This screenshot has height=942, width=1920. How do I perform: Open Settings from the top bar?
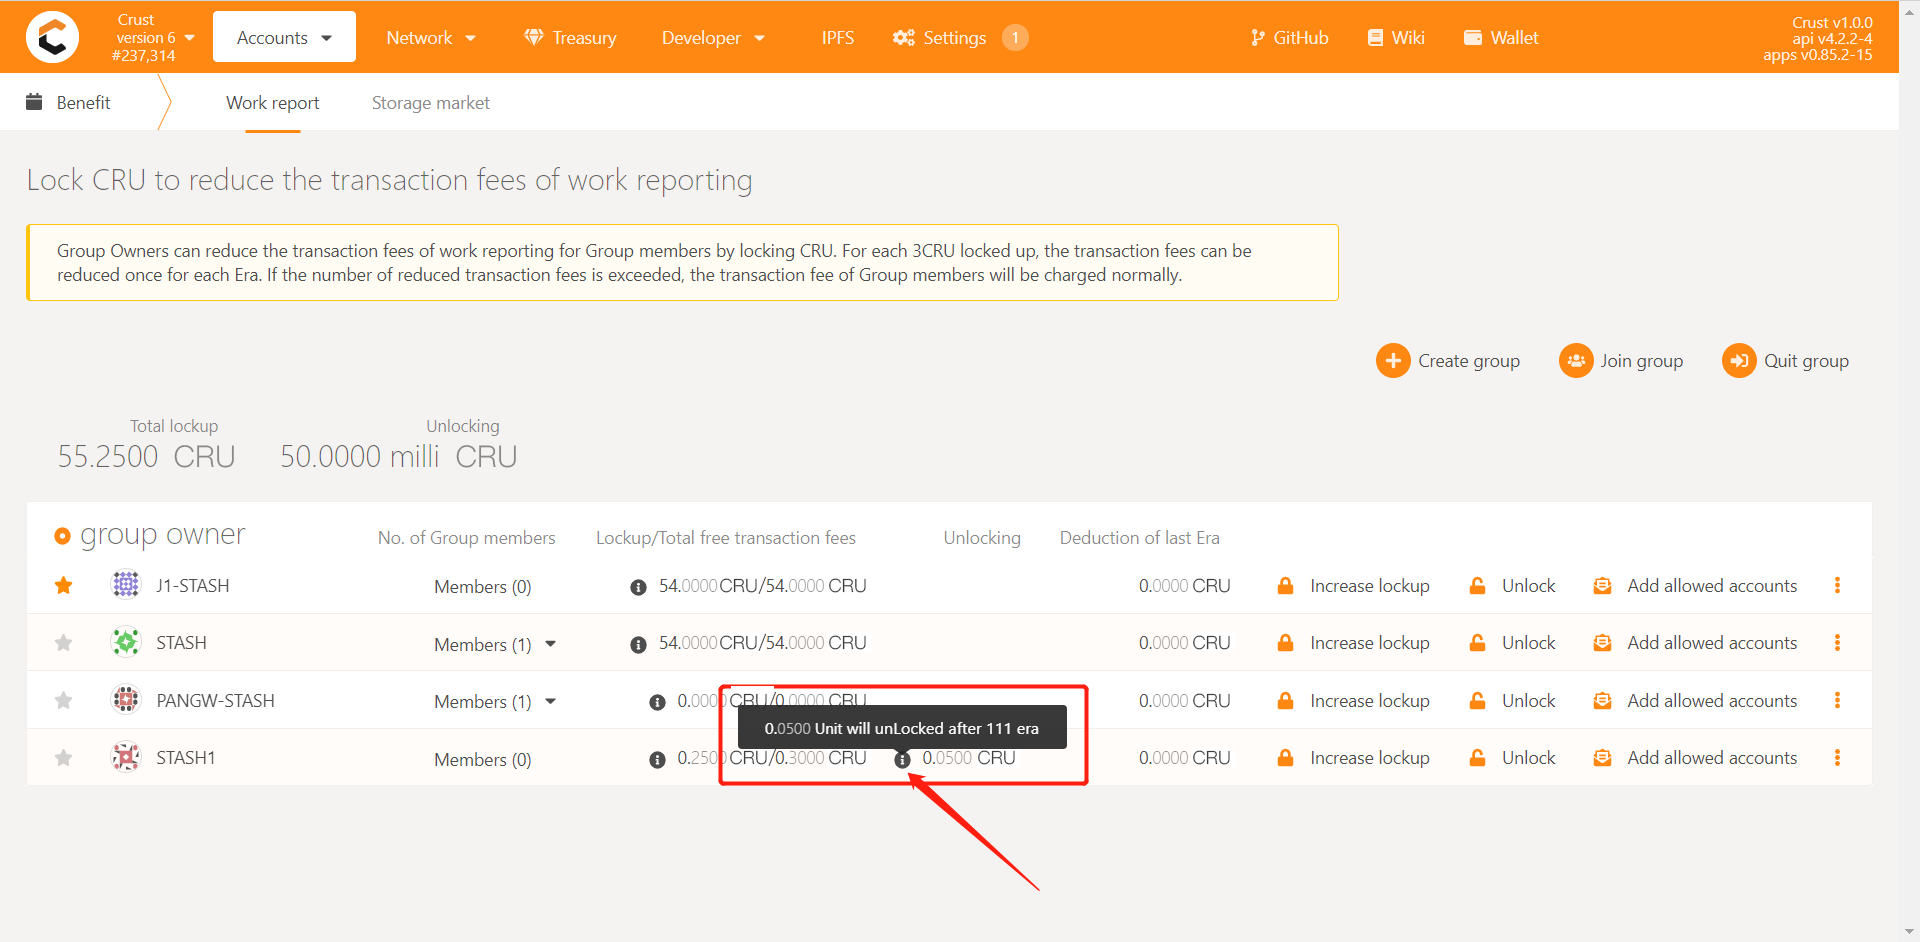[x=940, y=37]
